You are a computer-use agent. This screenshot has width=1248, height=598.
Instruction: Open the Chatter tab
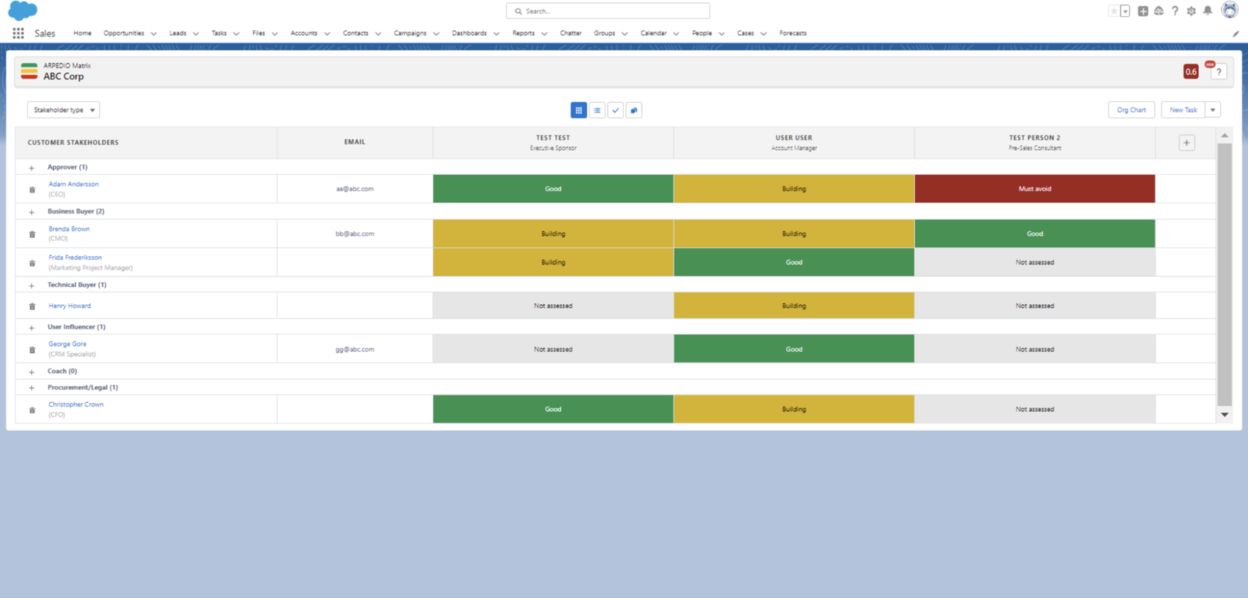571,33
